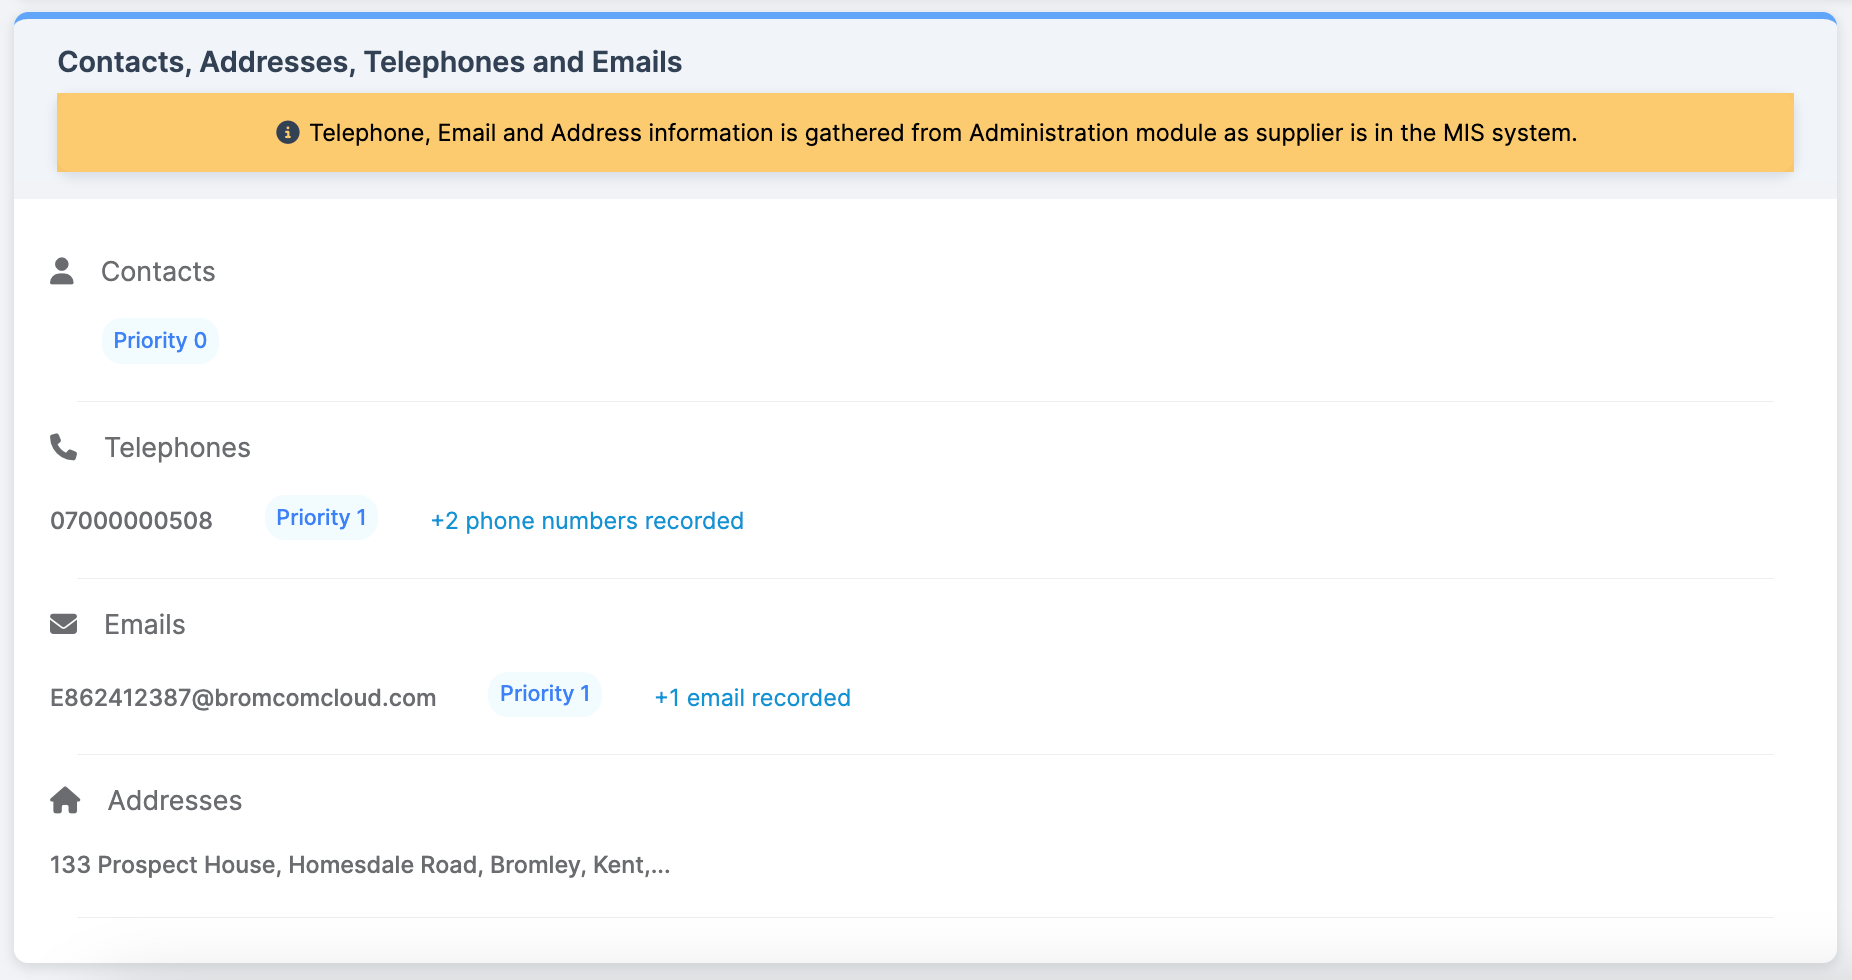
Task: Click the Contacts section heading
Action: pyautogui.click(x=158, y=272)
